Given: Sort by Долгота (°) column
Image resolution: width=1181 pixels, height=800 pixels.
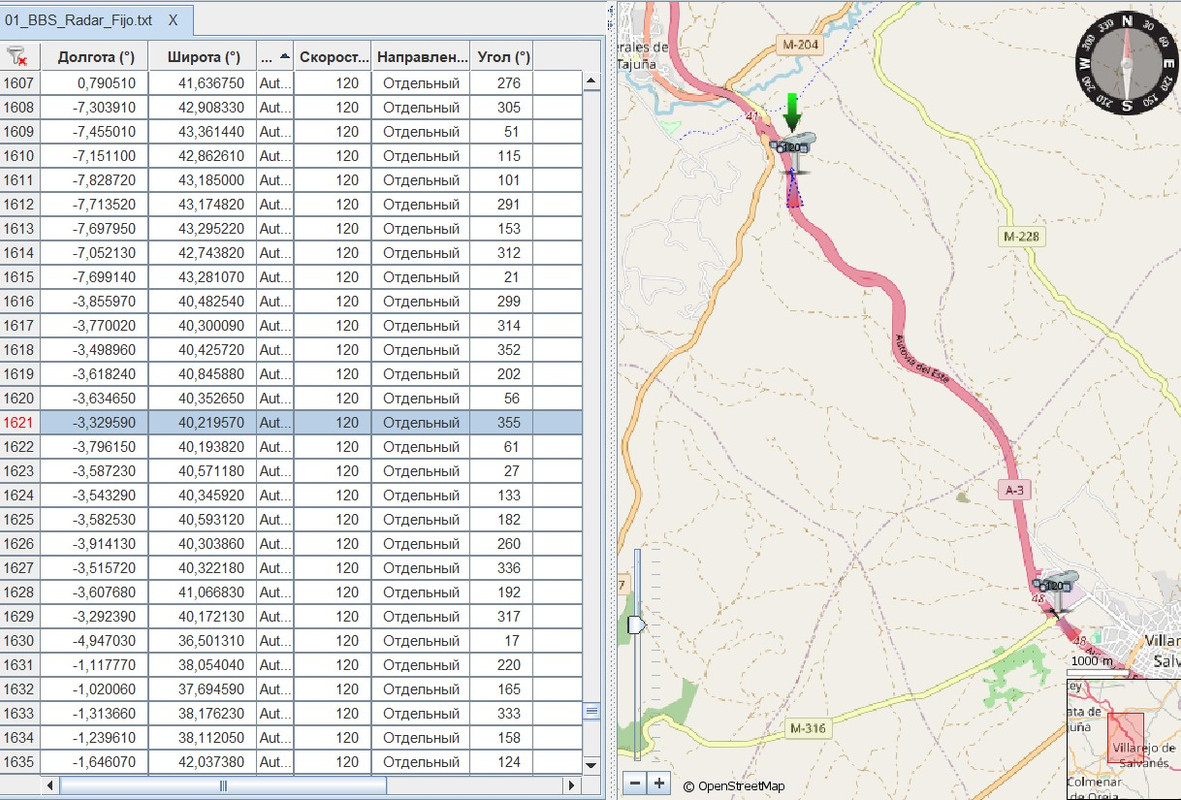Looking at the screenshot, I should (95, 57).
